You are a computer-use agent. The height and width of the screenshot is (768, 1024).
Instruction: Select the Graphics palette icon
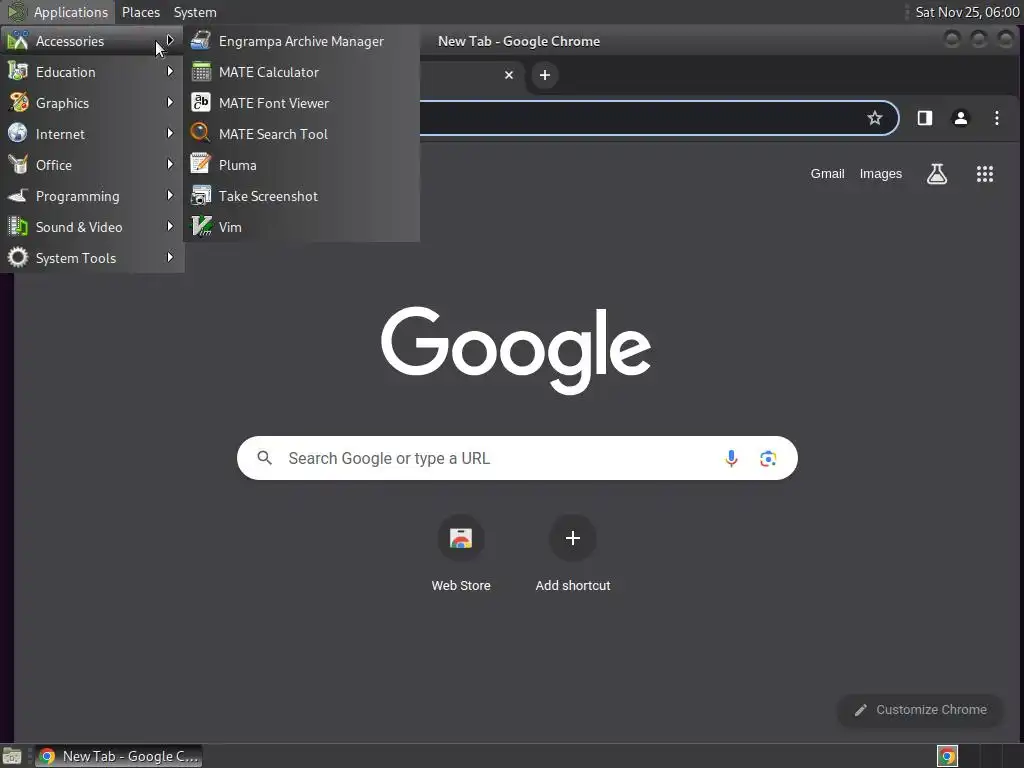coord(18,103)
